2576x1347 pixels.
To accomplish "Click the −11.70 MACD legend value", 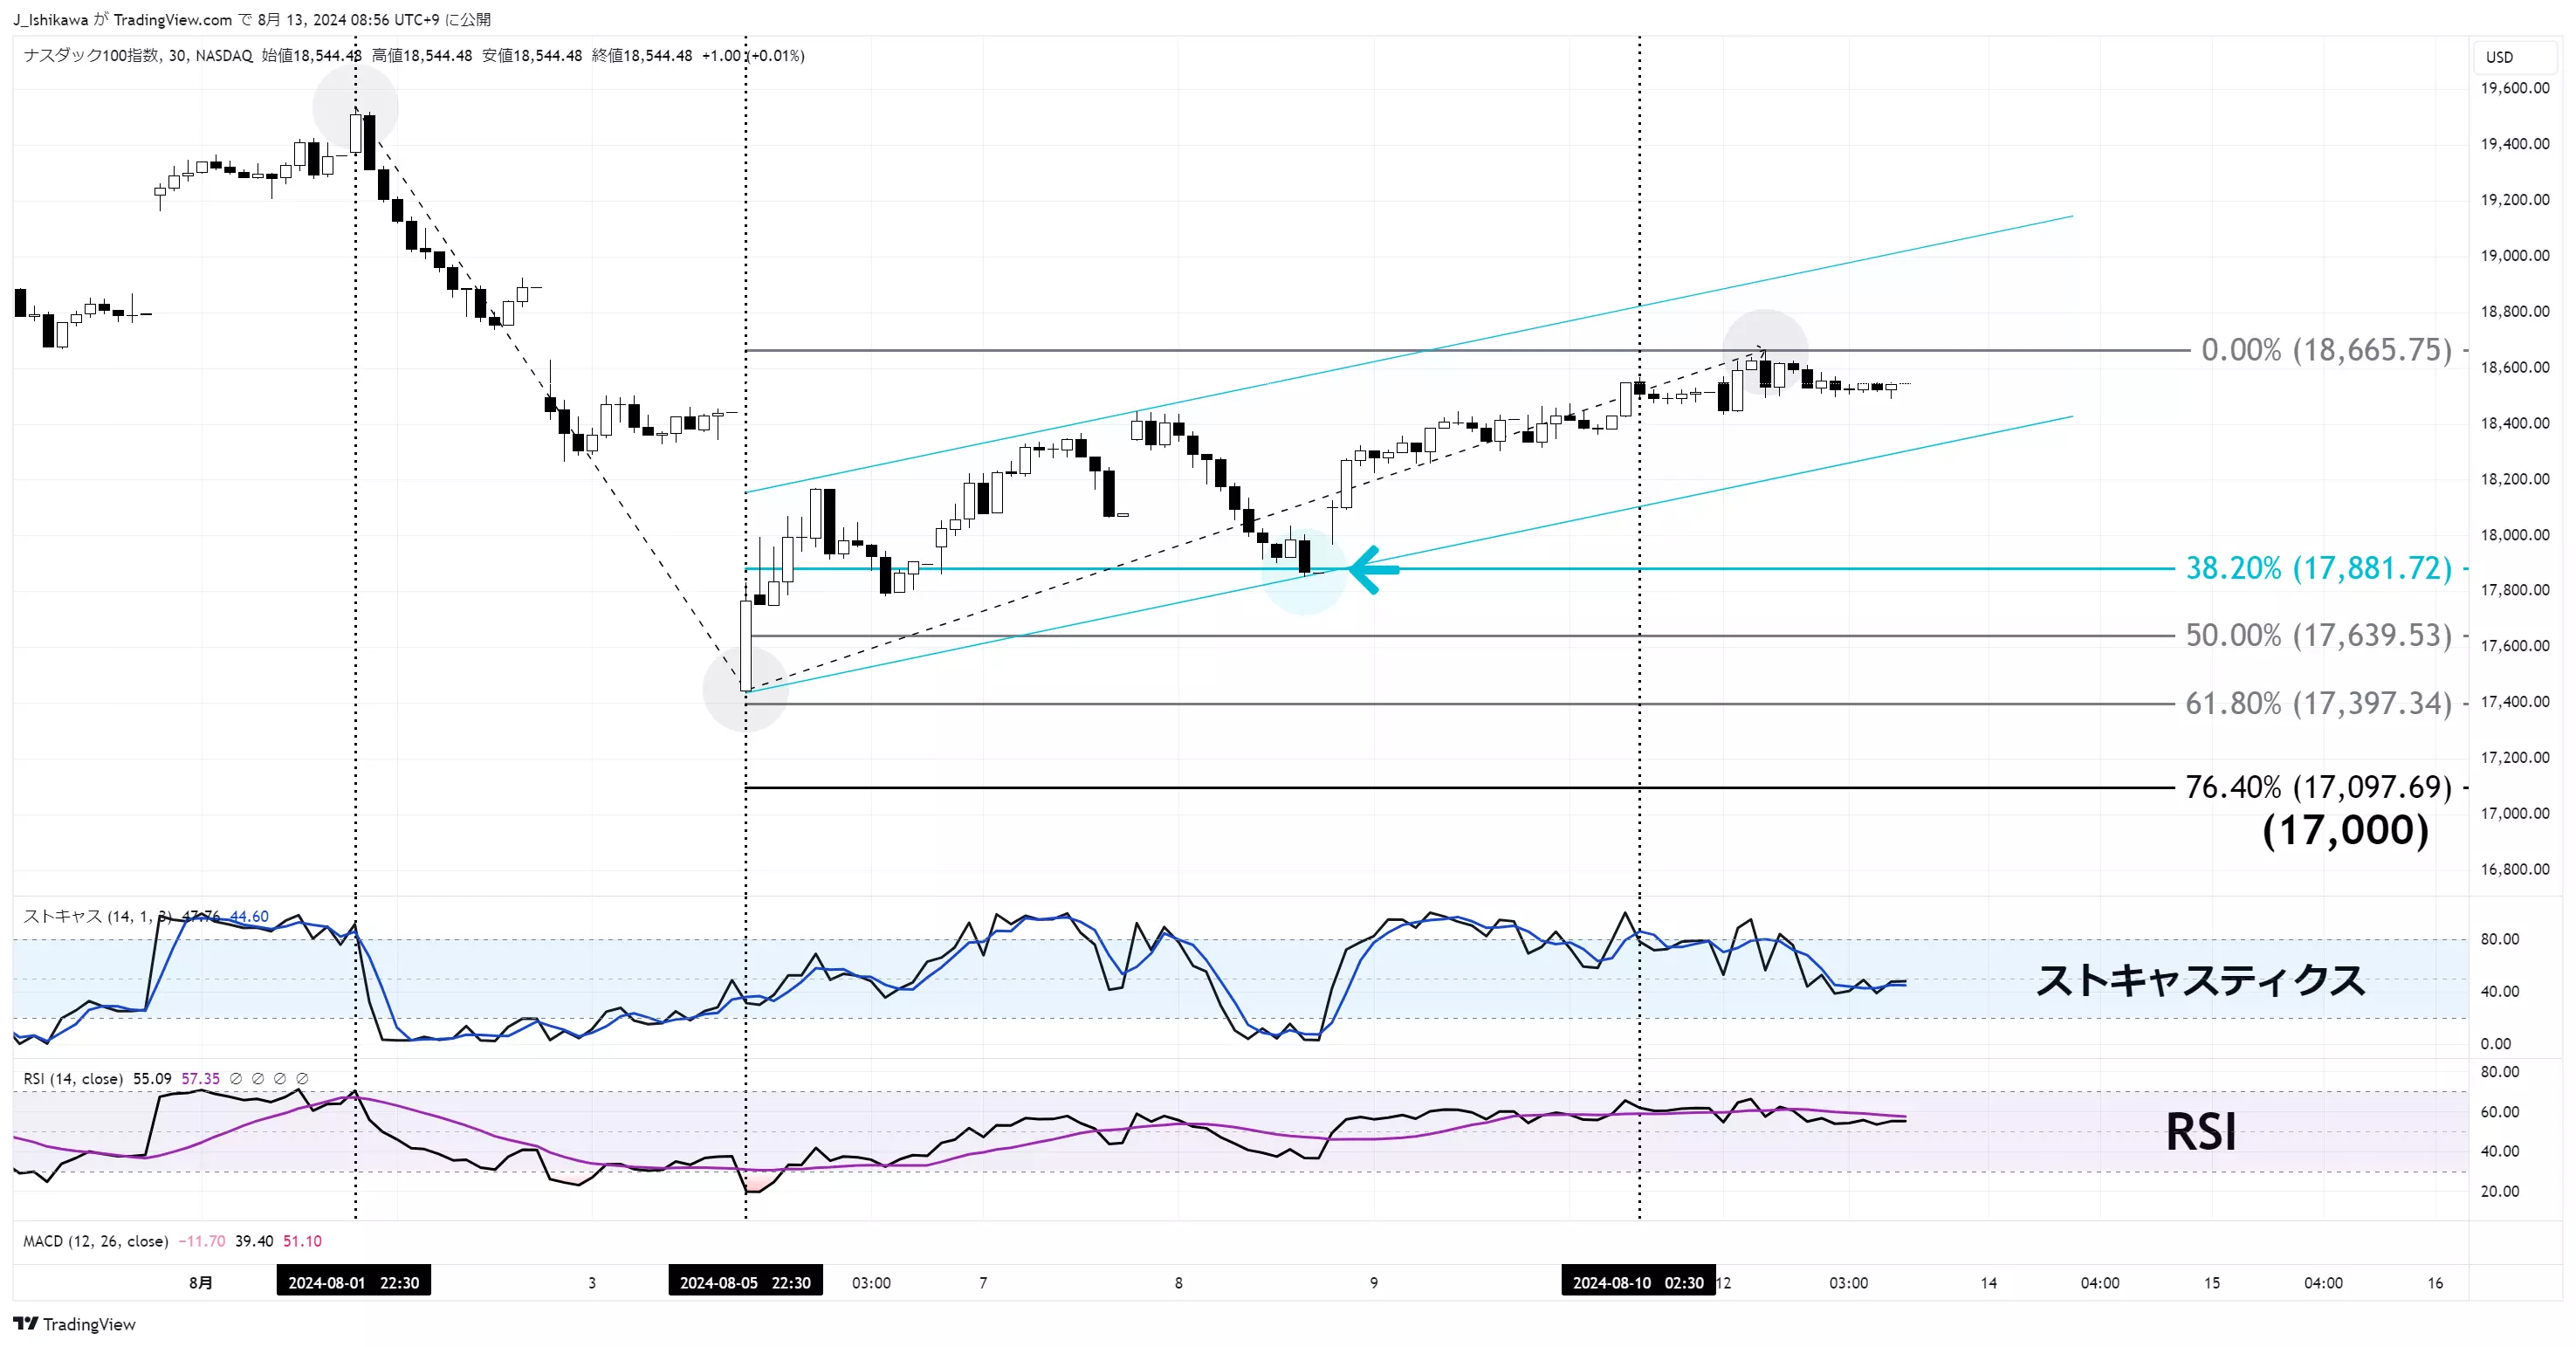I will pyautogui.click(x=202, y=1241).
